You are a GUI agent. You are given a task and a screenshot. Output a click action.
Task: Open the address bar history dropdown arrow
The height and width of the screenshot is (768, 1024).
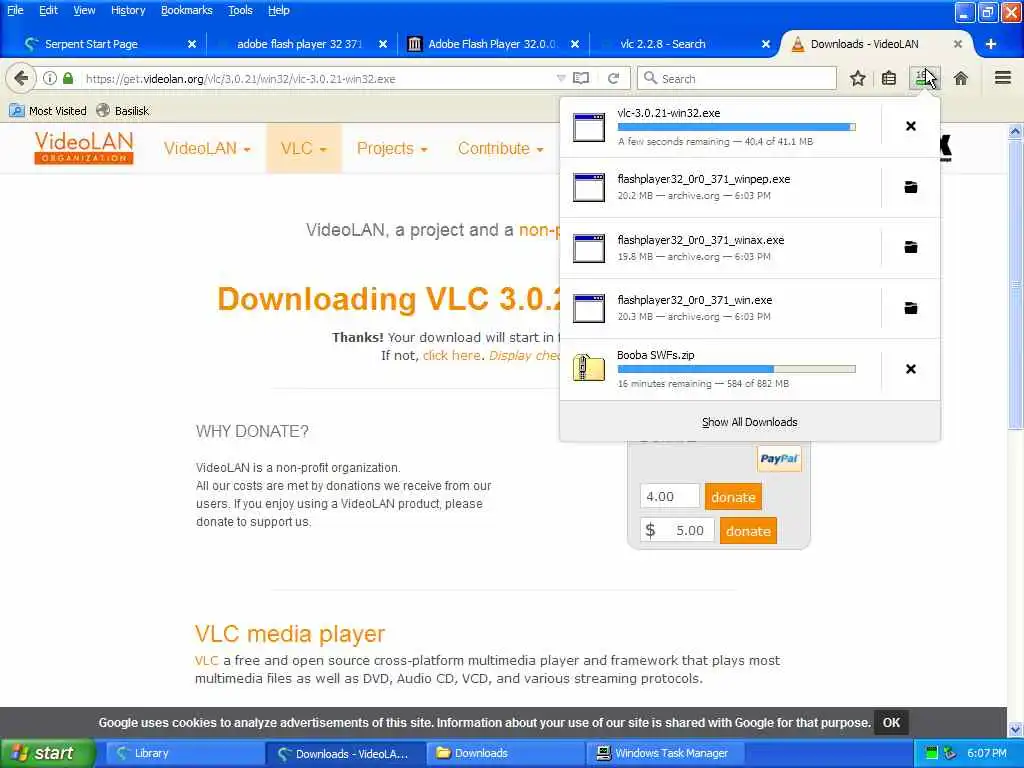561,78
